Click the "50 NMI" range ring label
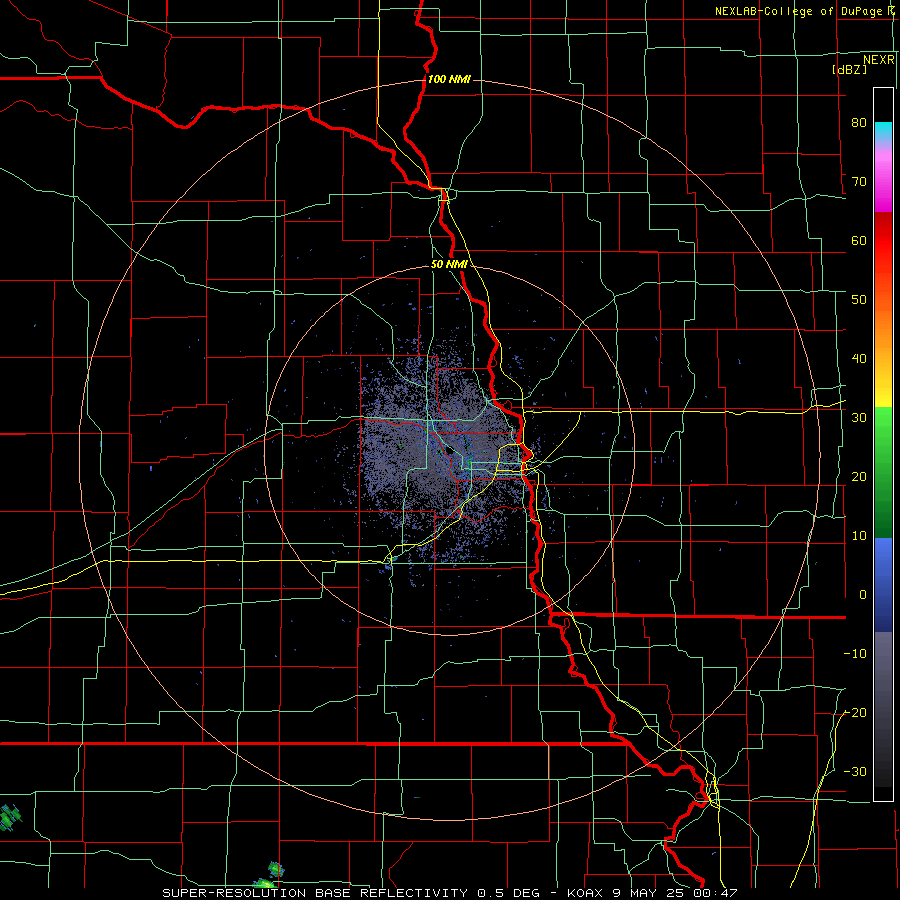 point(449,264)
